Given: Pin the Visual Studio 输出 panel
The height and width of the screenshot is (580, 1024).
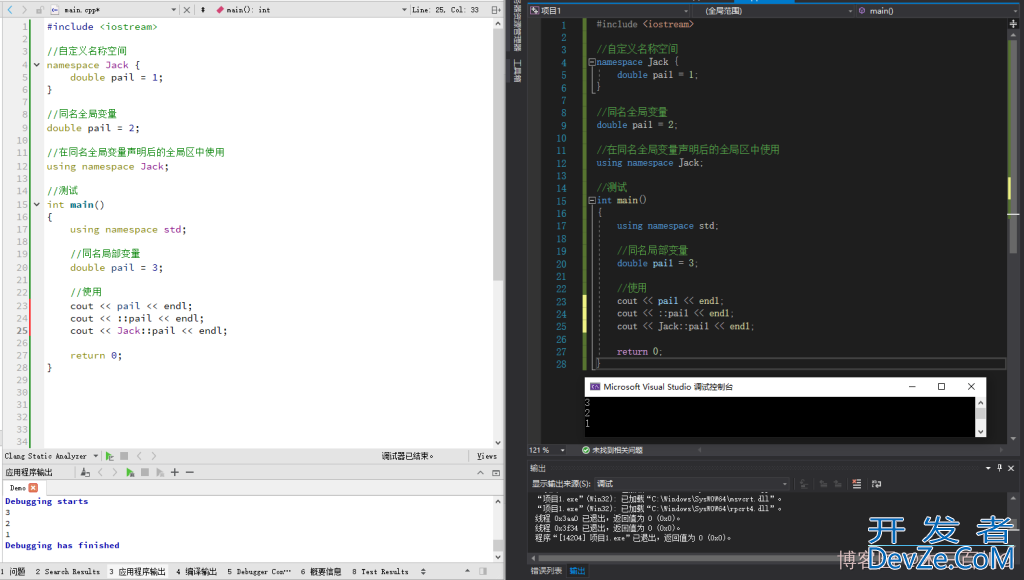Looking at the screenshot, I should (x=999, y=468).
